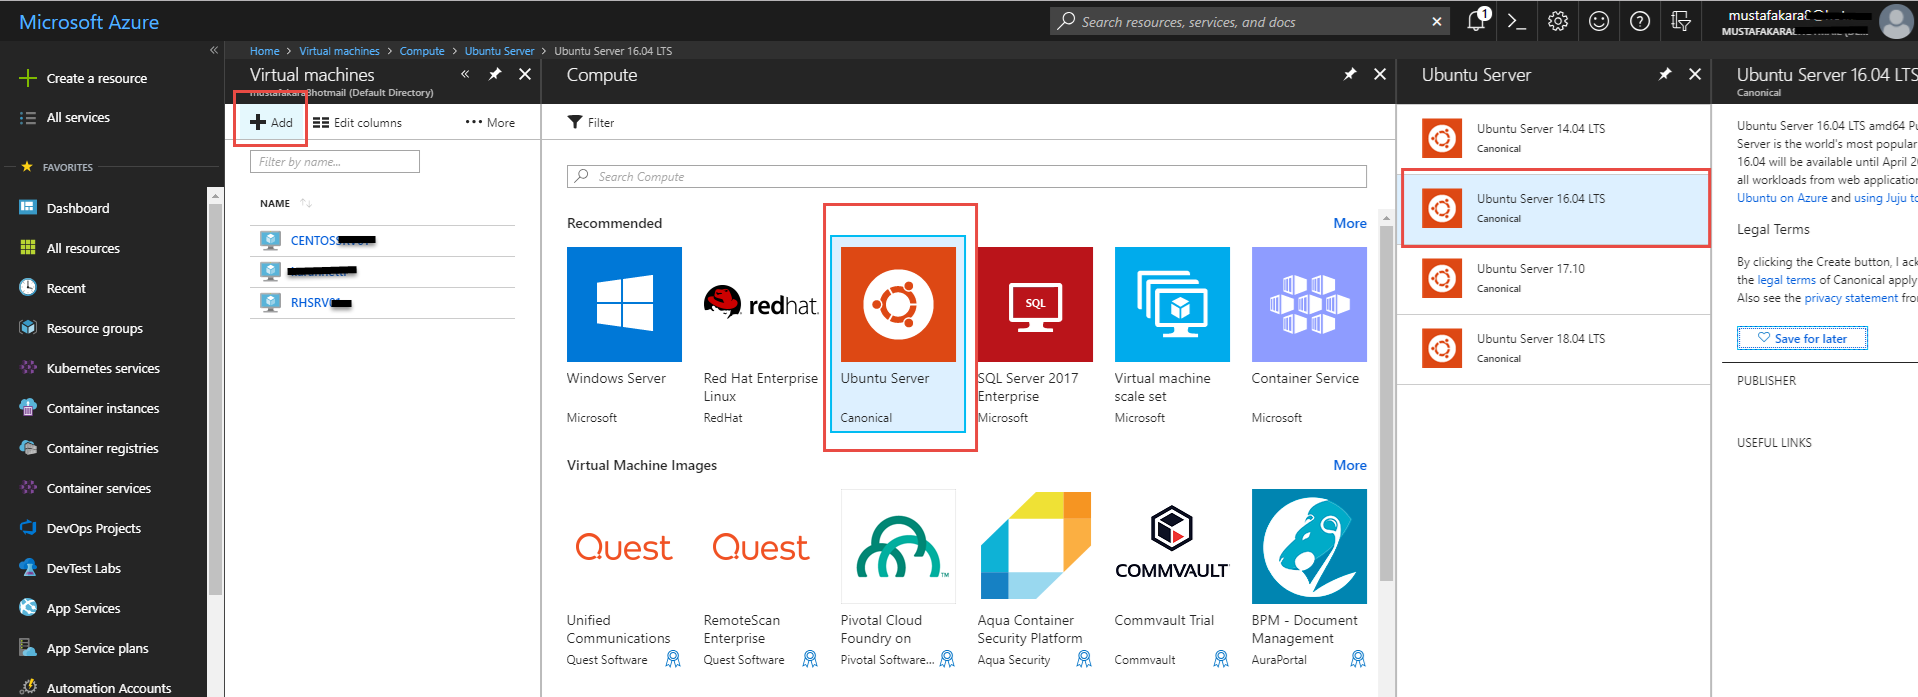Viewport: 1918px width, 697px height.
Task: Select the Windows Server tile
Action: tap(624, 336)
